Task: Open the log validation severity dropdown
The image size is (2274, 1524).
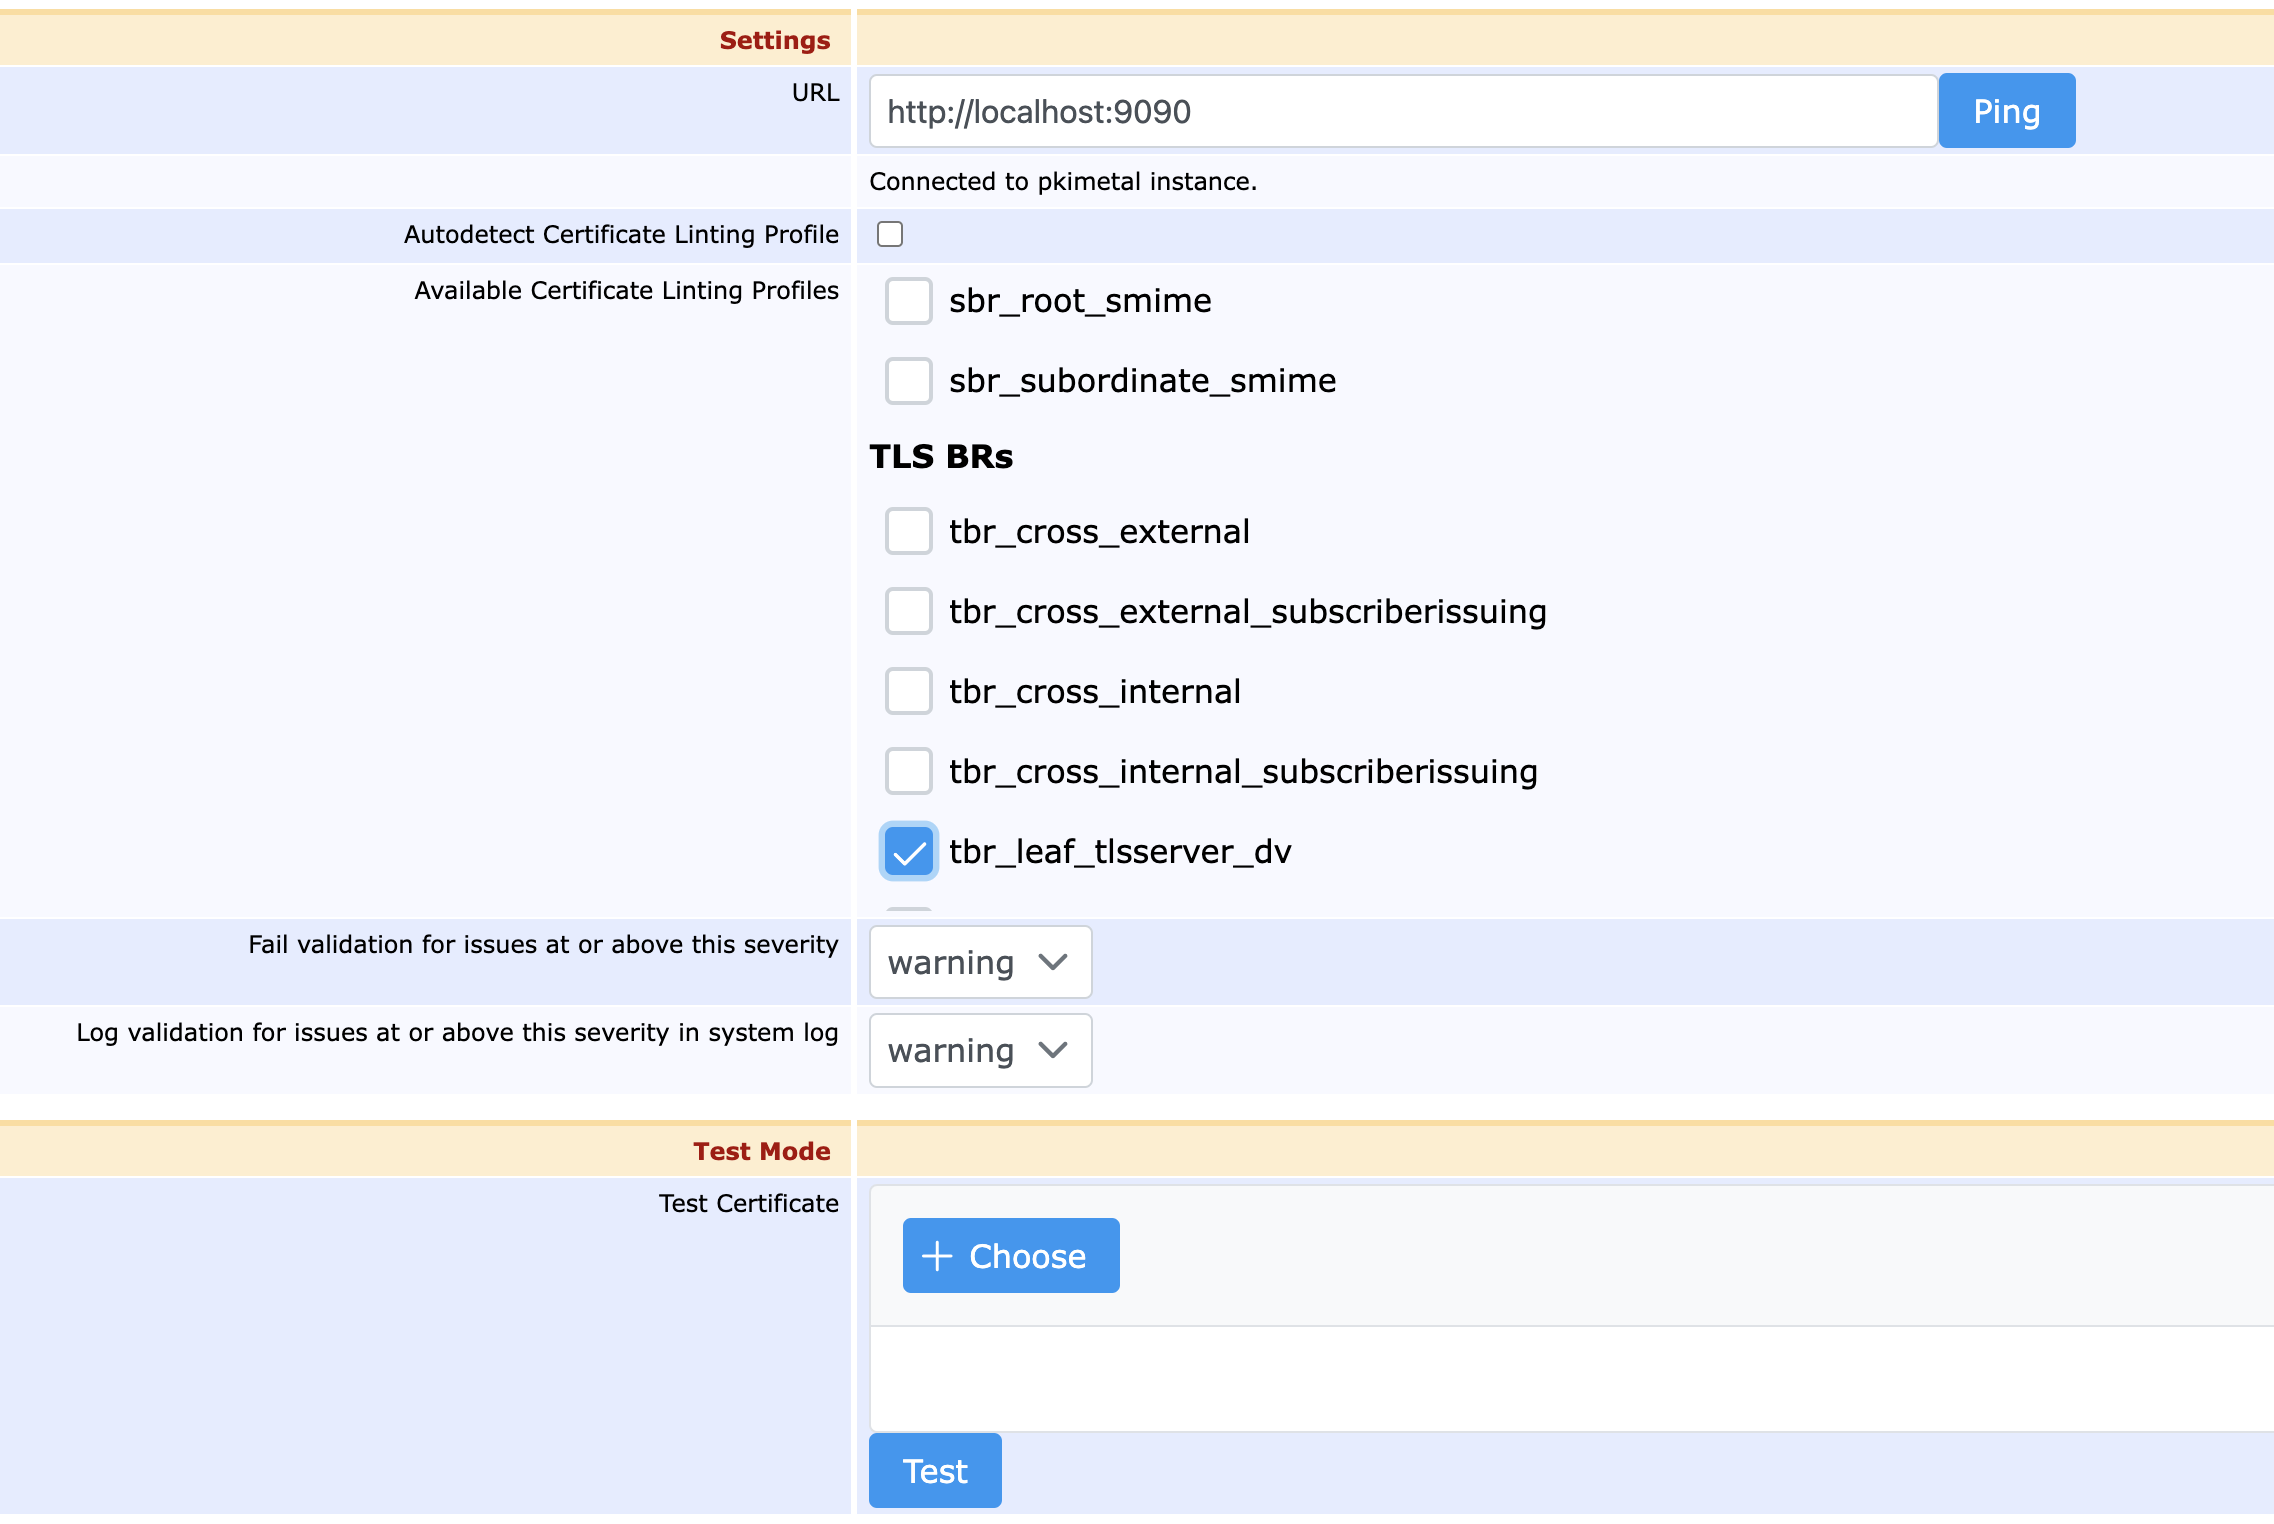Action: click(979, 1050)
